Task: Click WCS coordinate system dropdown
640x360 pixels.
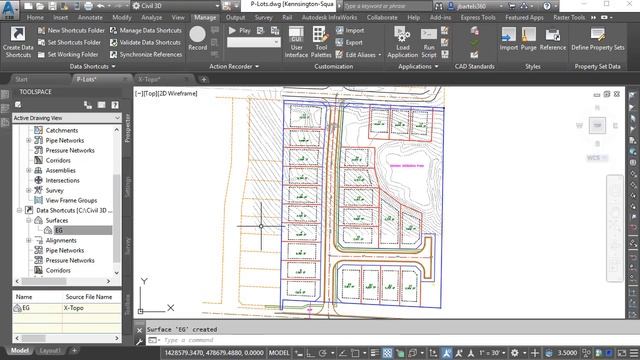Action: [x=597, y=158]
